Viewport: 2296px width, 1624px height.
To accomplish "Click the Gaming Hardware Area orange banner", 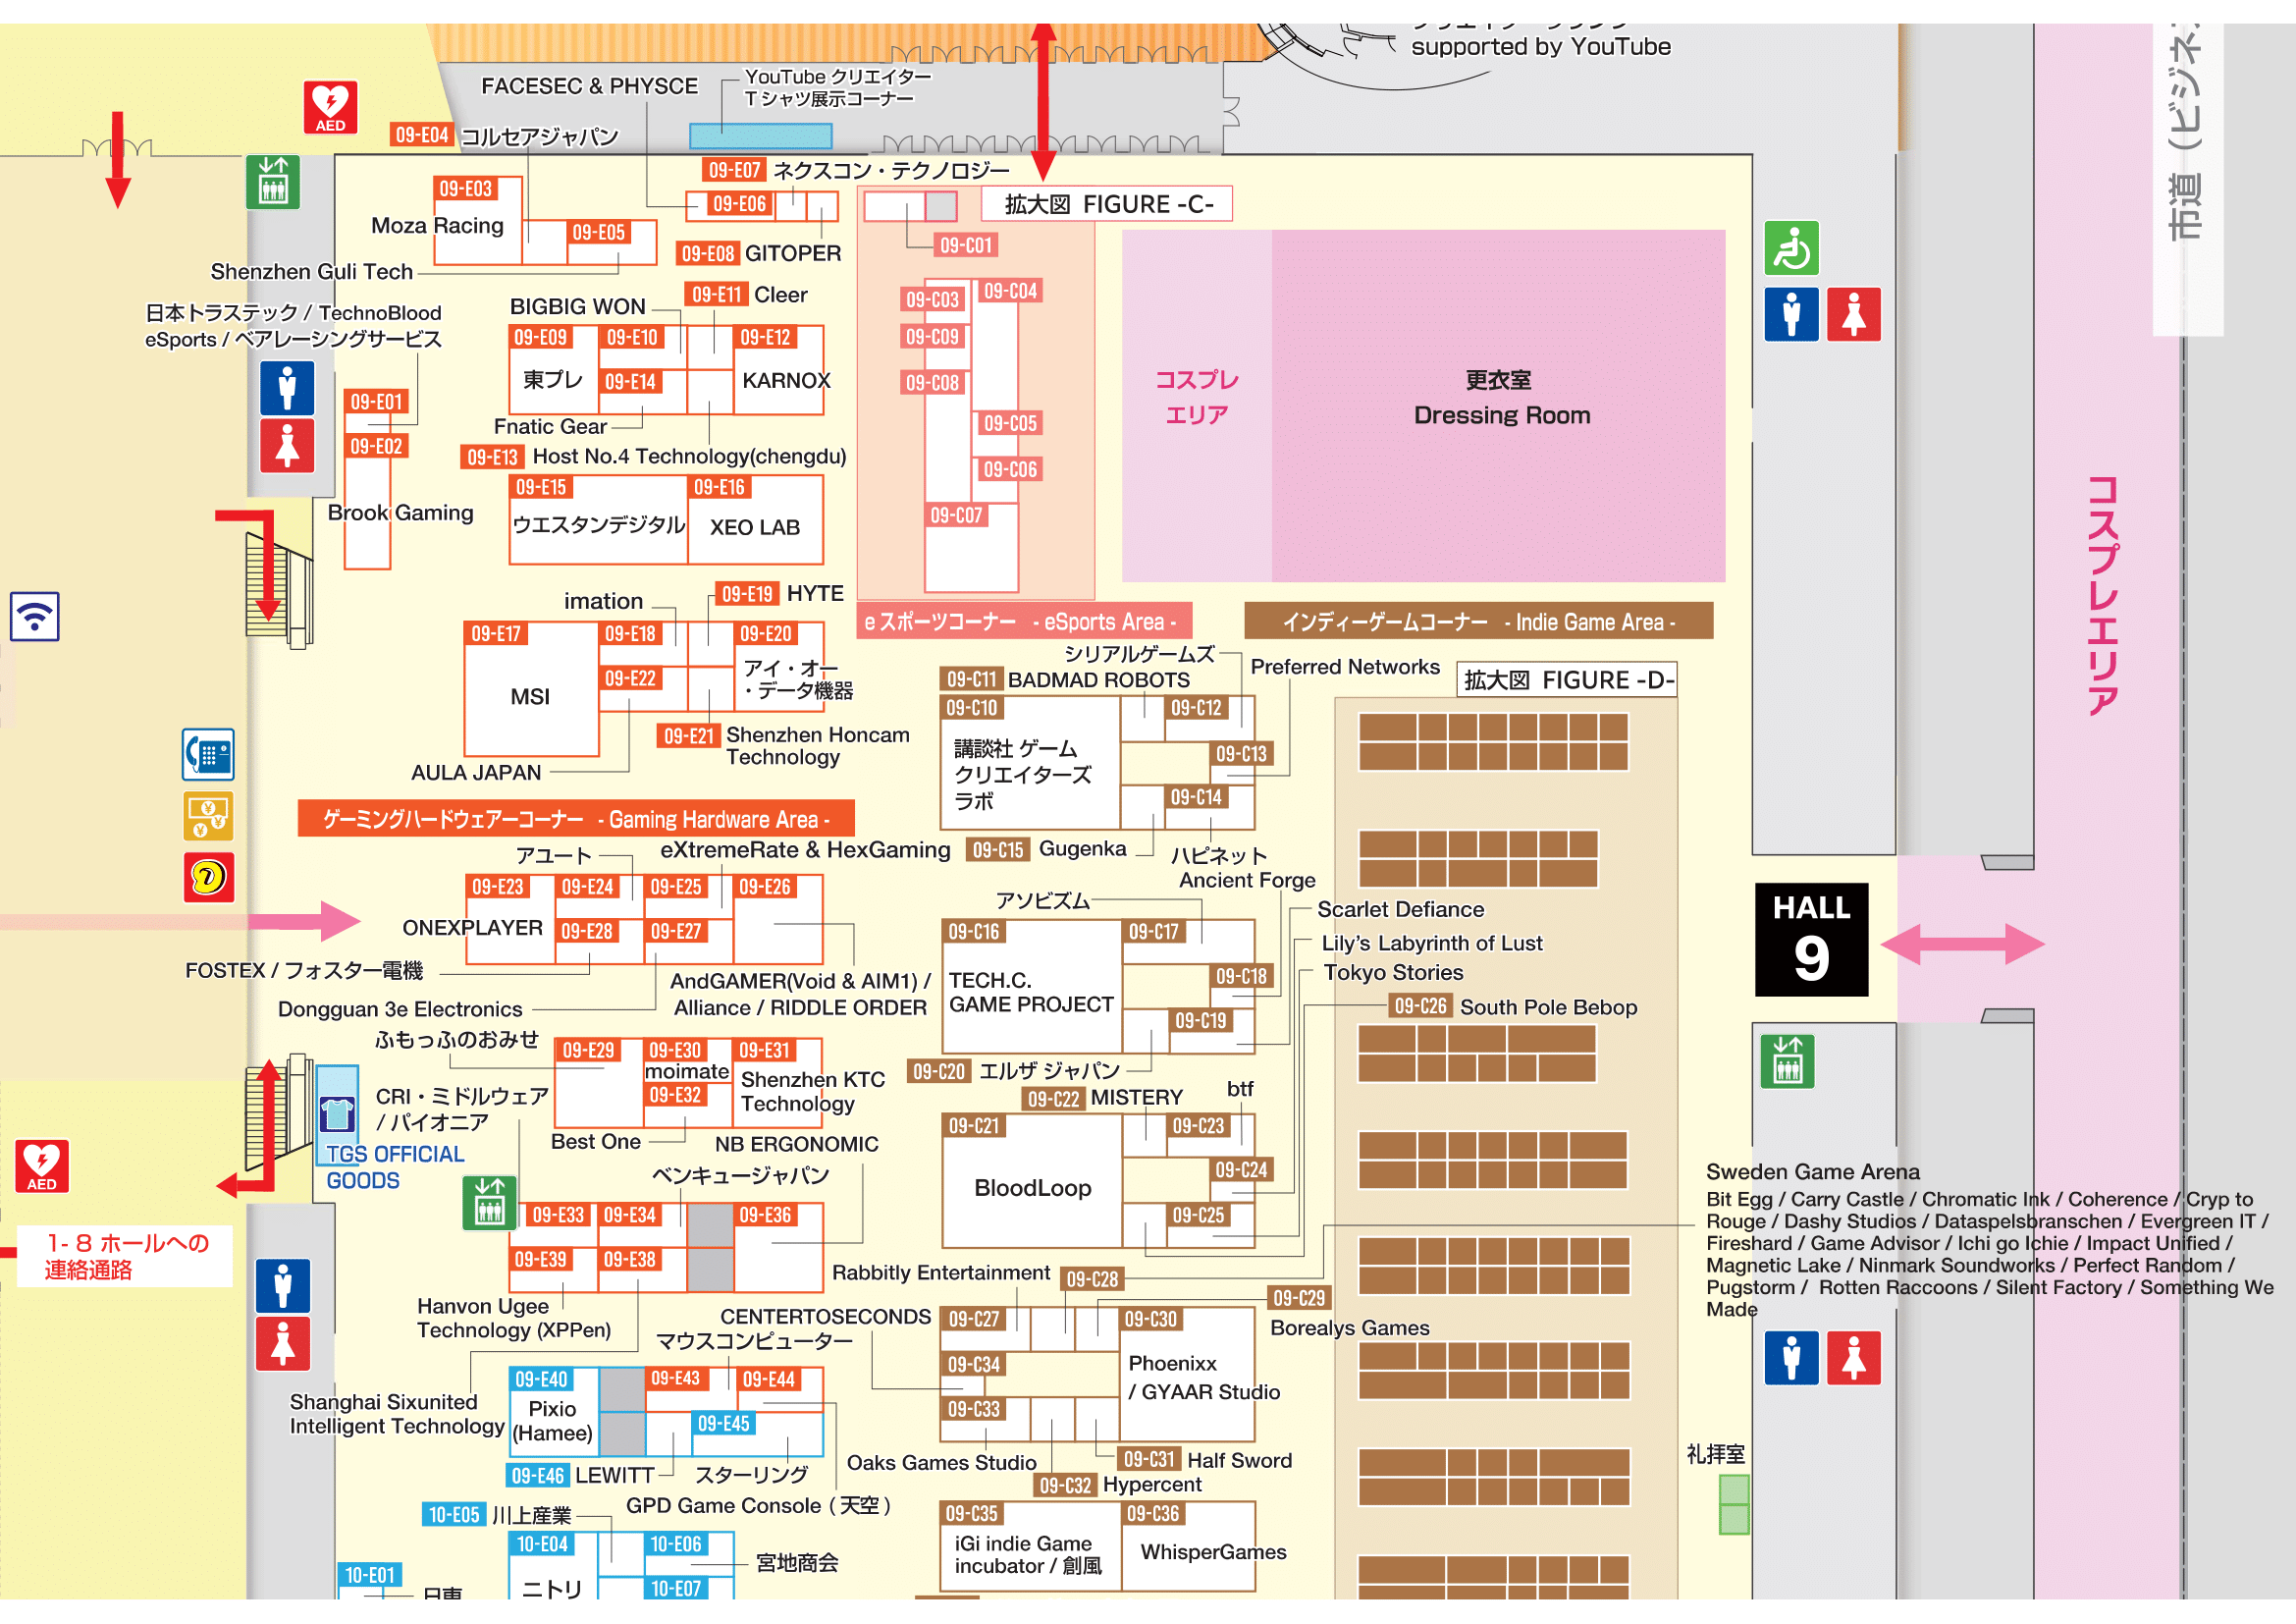I will tap(576, 819).
